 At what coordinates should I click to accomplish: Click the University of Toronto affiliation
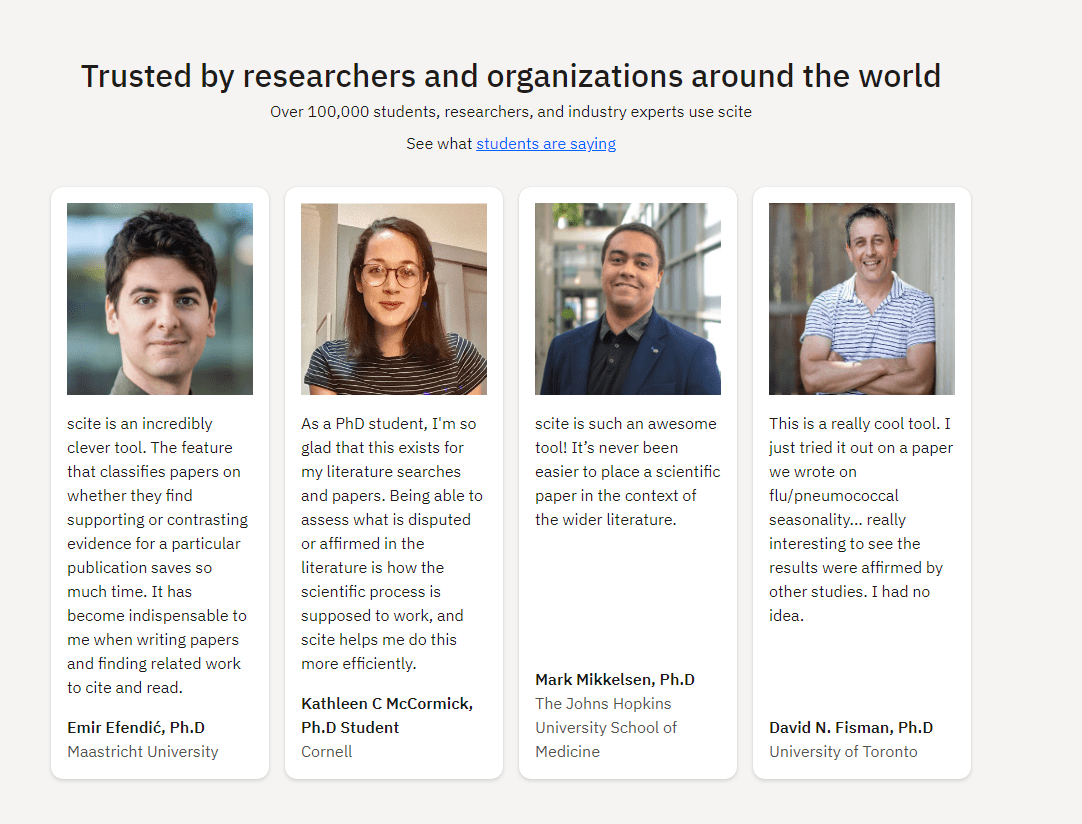[x=844, y=751]
